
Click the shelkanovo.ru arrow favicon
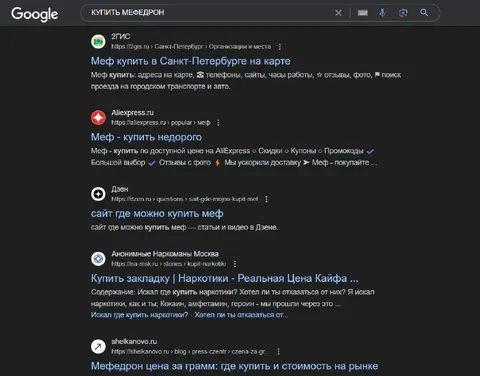(x=98, y=347)
